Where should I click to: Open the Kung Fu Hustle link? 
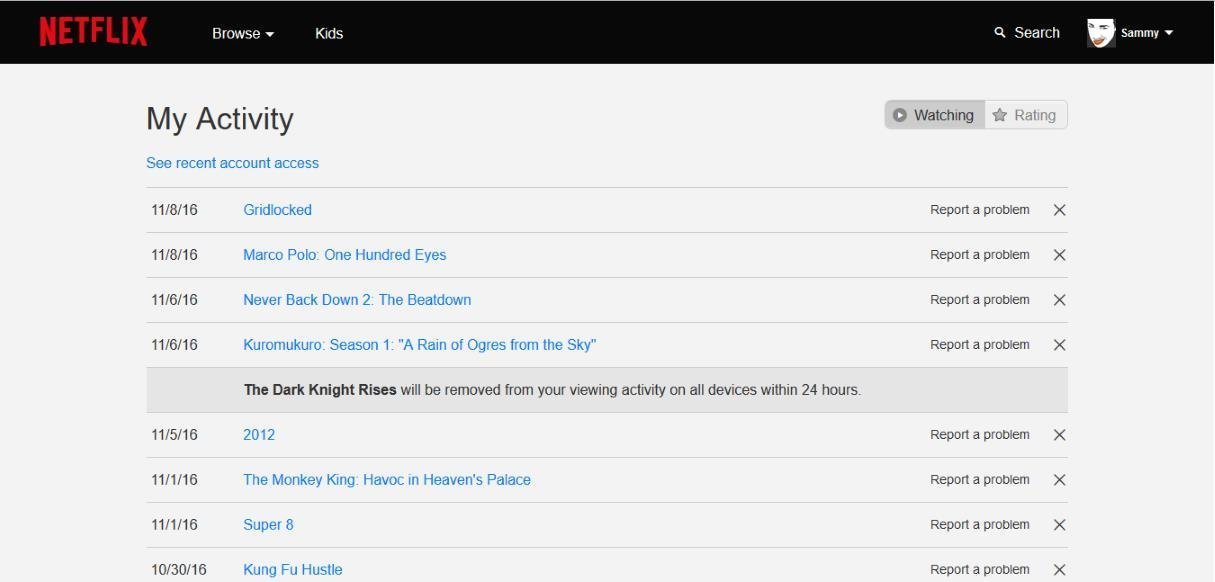coord(293,570)
